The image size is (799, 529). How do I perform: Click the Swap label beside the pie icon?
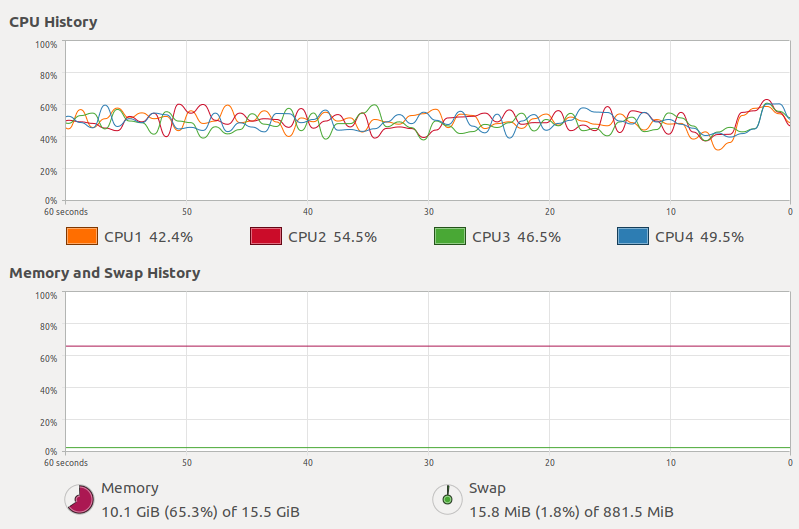[487, 488]
